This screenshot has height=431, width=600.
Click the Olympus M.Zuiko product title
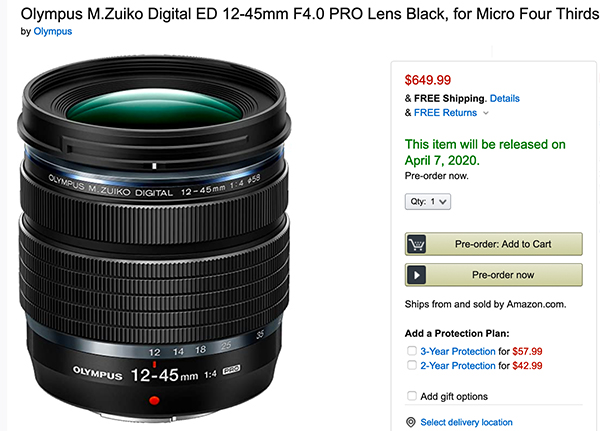(x=300, y=12)
